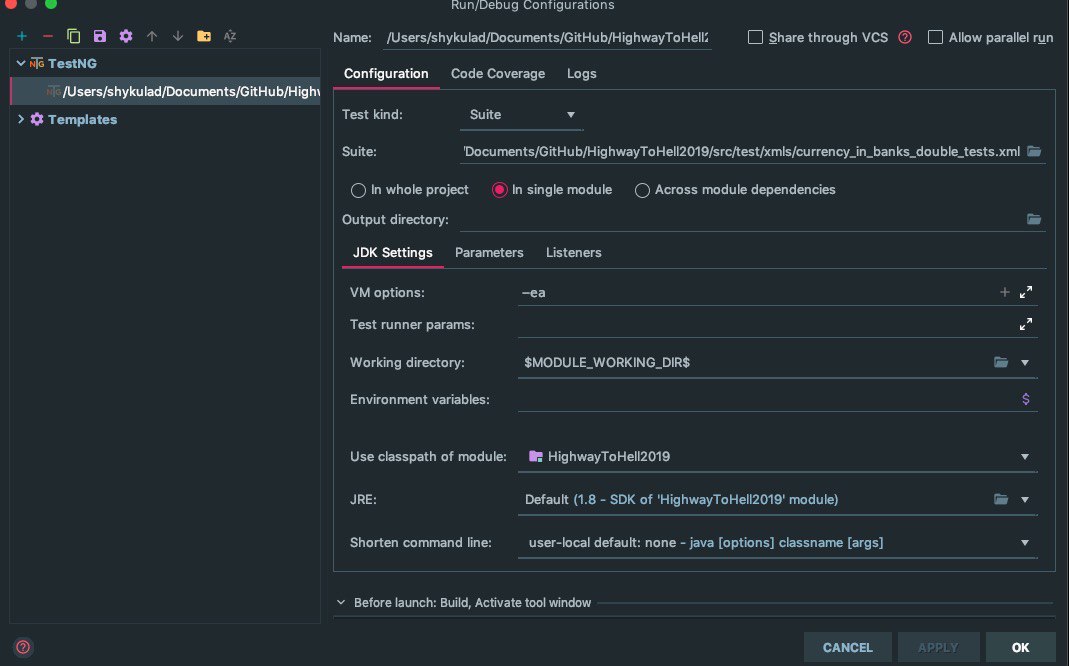Collapse Before launch section
The width and height of the screenshot is (1069, 666).
341,603
